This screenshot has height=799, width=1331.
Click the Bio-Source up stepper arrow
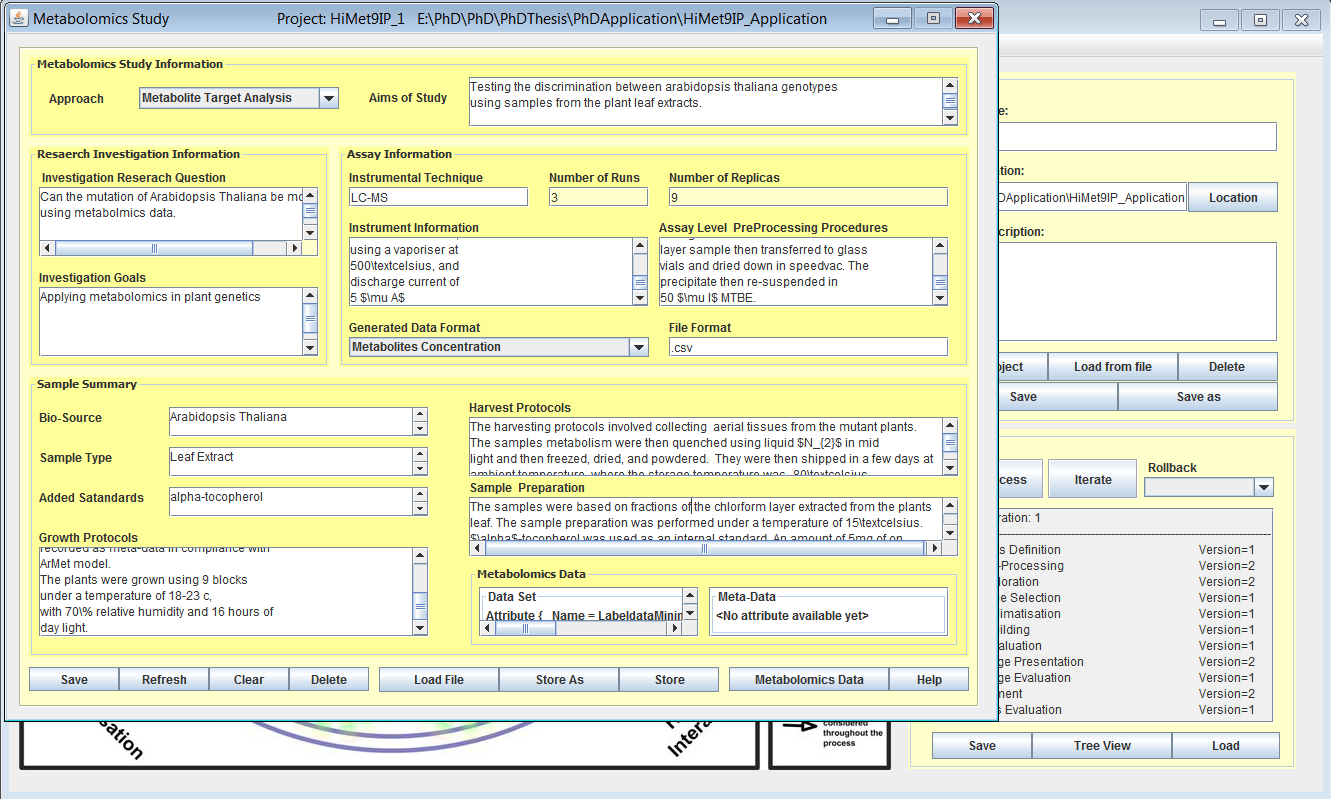420,414
